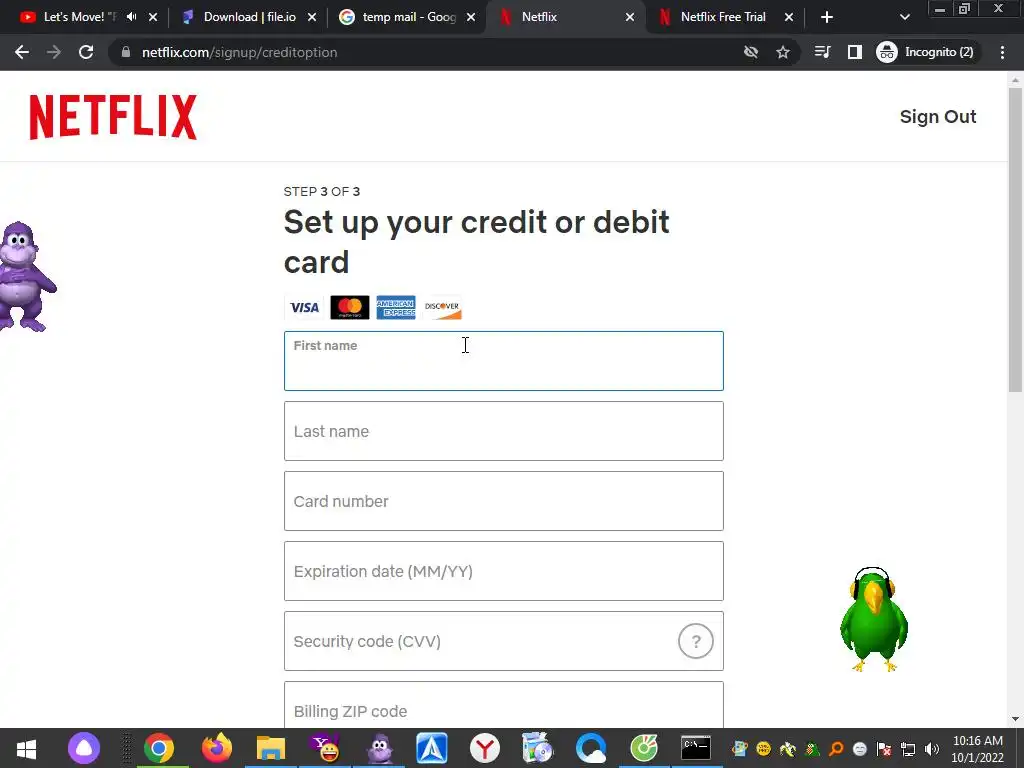Reload the Netflix page
Viewport: 1024px width, 768px height.
click(86, 52)
